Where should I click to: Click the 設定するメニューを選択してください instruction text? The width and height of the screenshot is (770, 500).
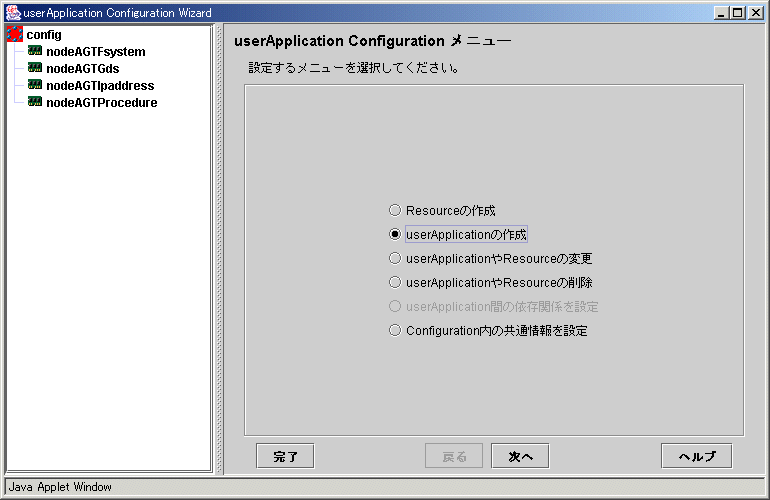pos(354,68)
